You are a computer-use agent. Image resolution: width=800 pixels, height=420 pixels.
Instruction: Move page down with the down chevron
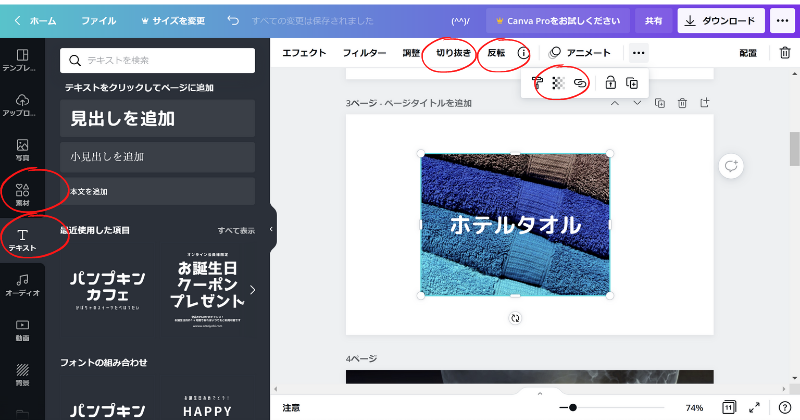[x=637, y=103]
